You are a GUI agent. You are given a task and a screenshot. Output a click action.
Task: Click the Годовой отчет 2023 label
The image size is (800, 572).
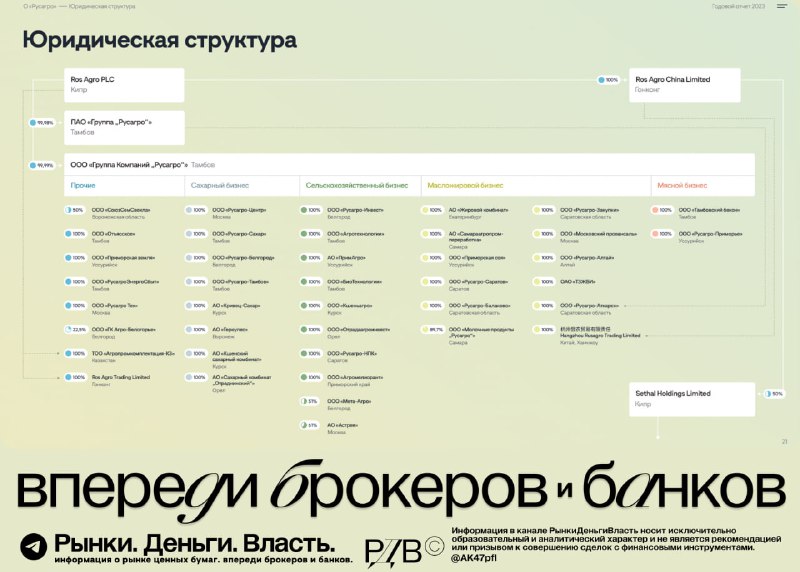738,6
